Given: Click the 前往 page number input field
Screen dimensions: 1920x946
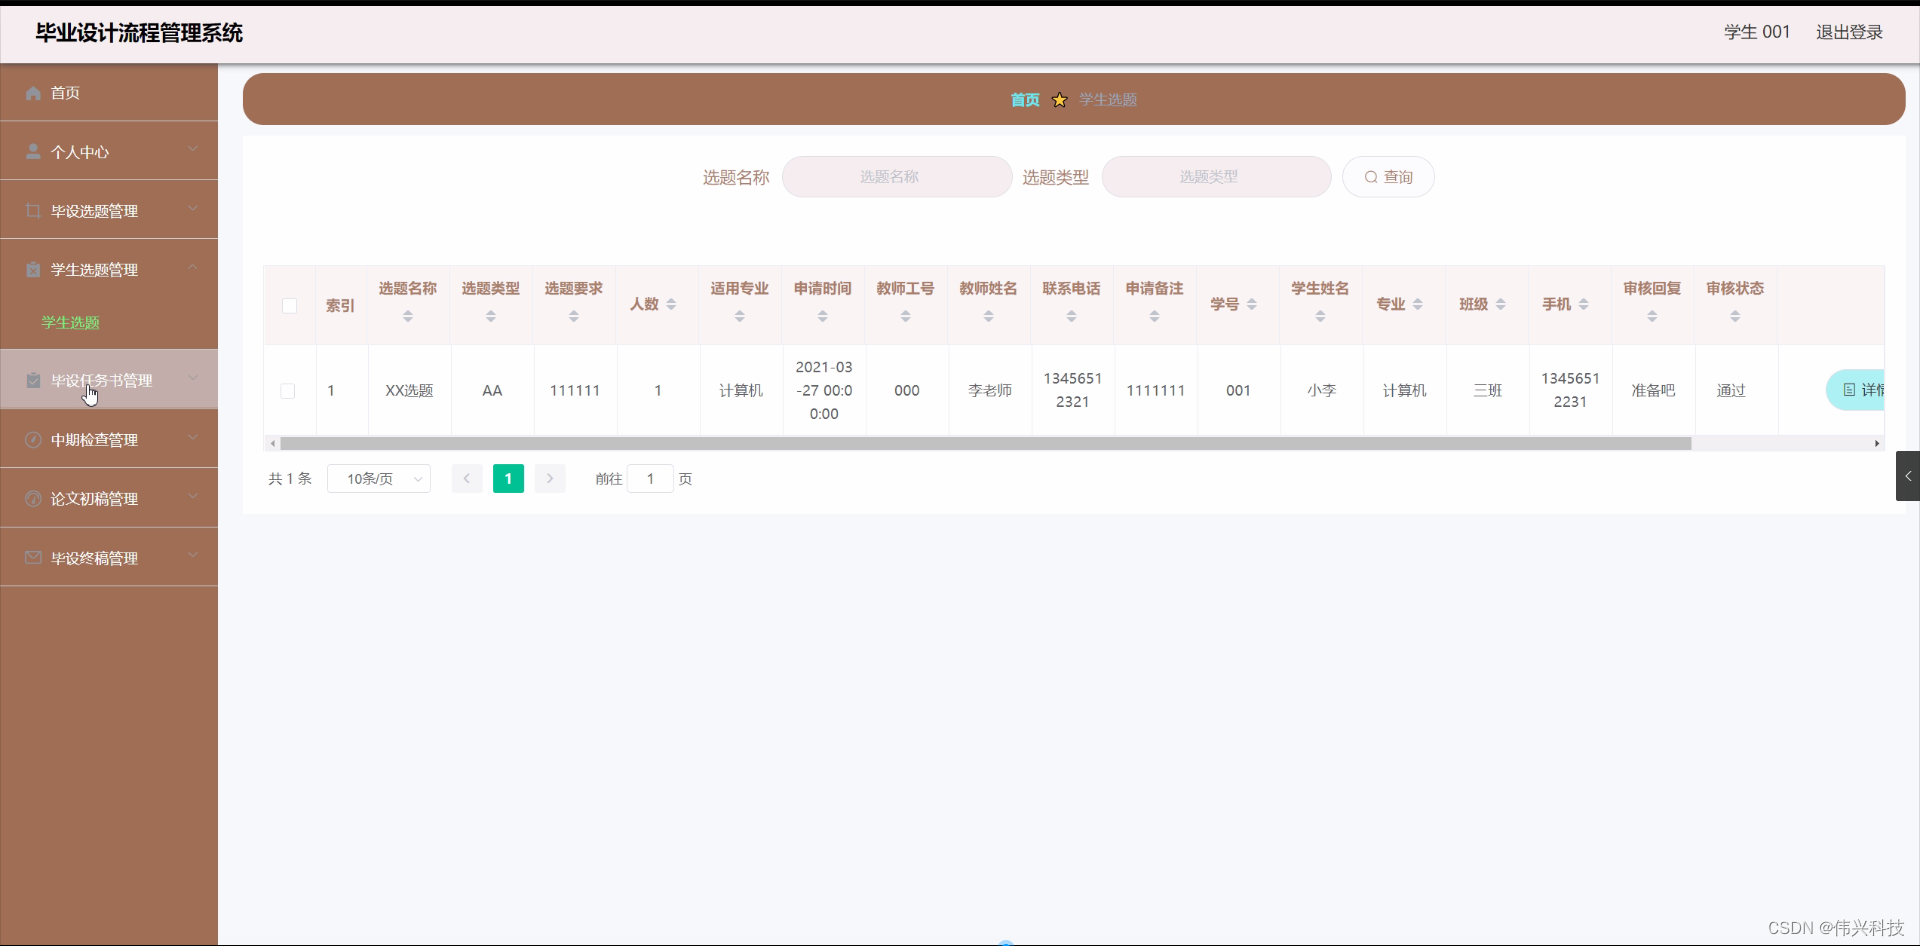Looking at the screenshot, I should [650, 478].
